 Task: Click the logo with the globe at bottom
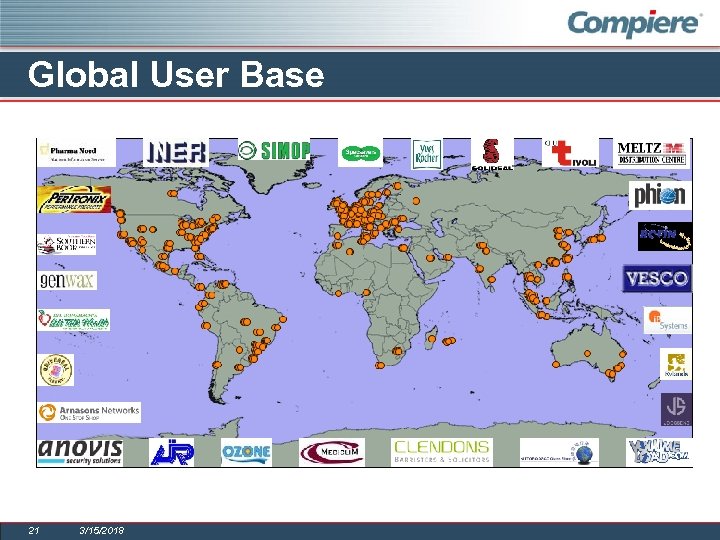[559, 452]
